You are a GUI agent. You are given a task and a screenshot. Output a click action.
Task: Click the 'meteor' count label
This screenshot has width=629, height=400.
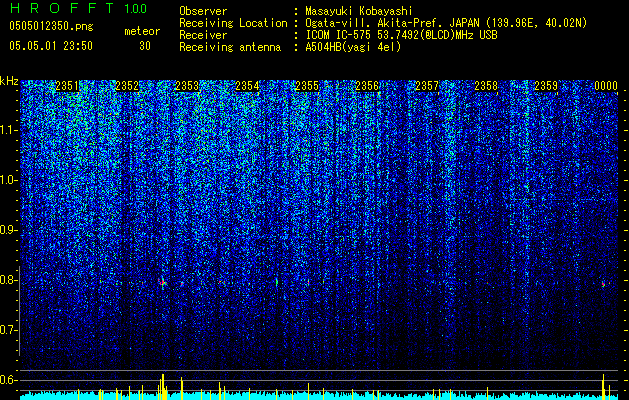tap(142, 31)
